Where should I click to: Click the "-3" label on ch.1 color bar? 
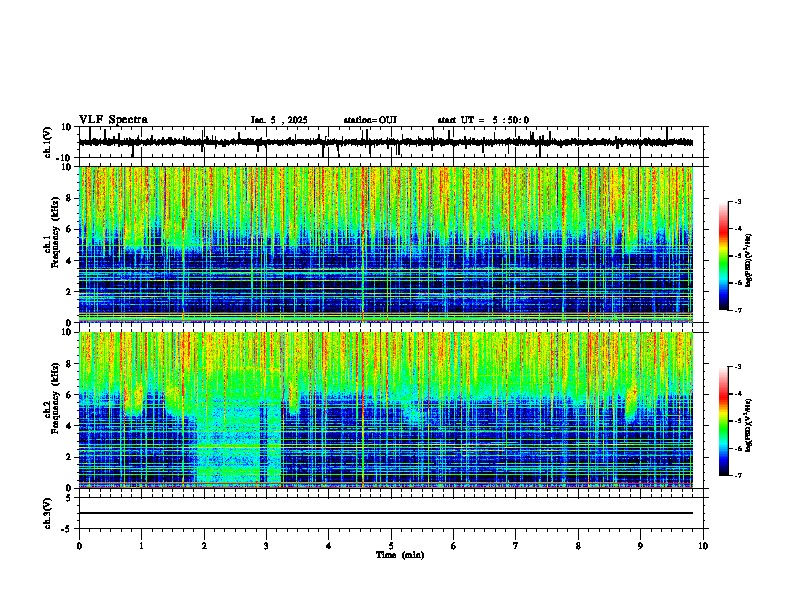[737, 202]
